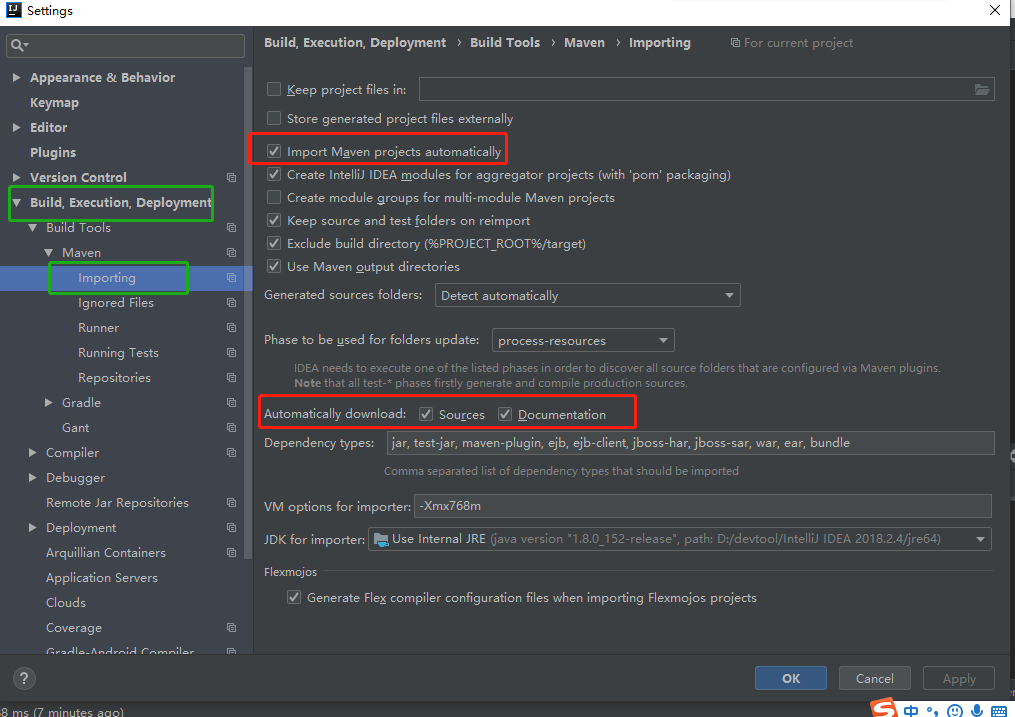Expand the Gradle node
The width and height of the screenshot is (1015, 717).
[49, 403]
